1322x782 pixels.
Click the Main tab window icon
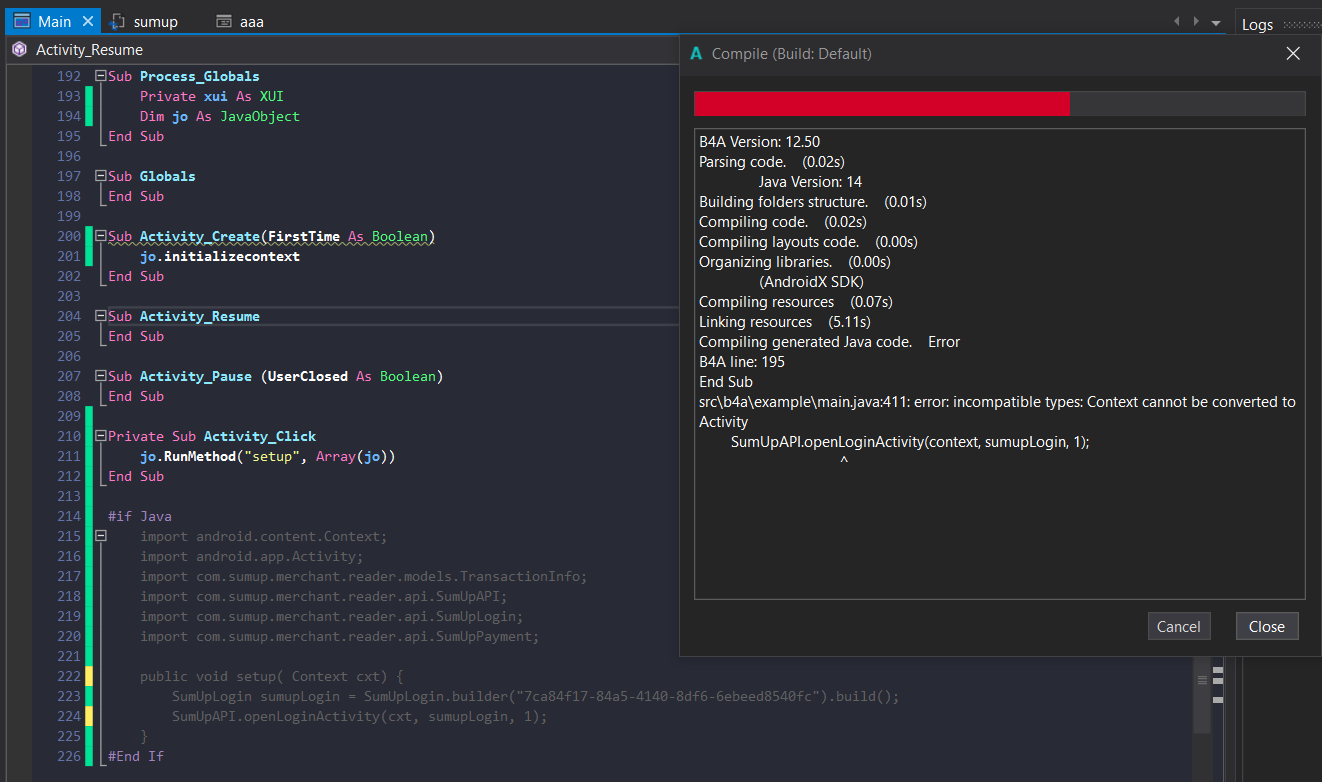(21, 21)
